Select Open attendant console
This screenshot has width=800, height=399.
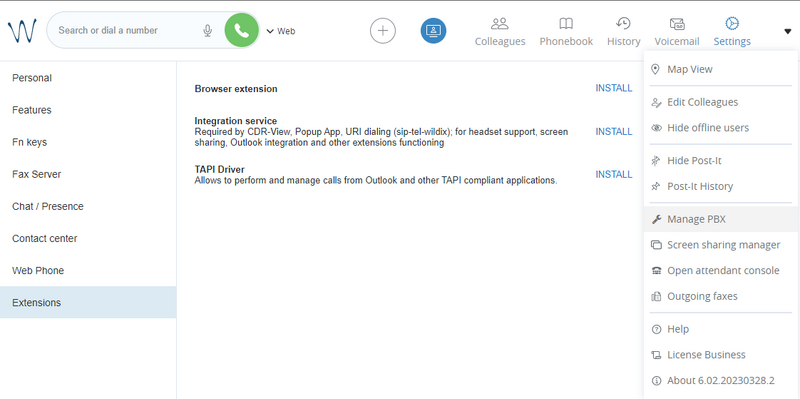click(x=720, y=270)
